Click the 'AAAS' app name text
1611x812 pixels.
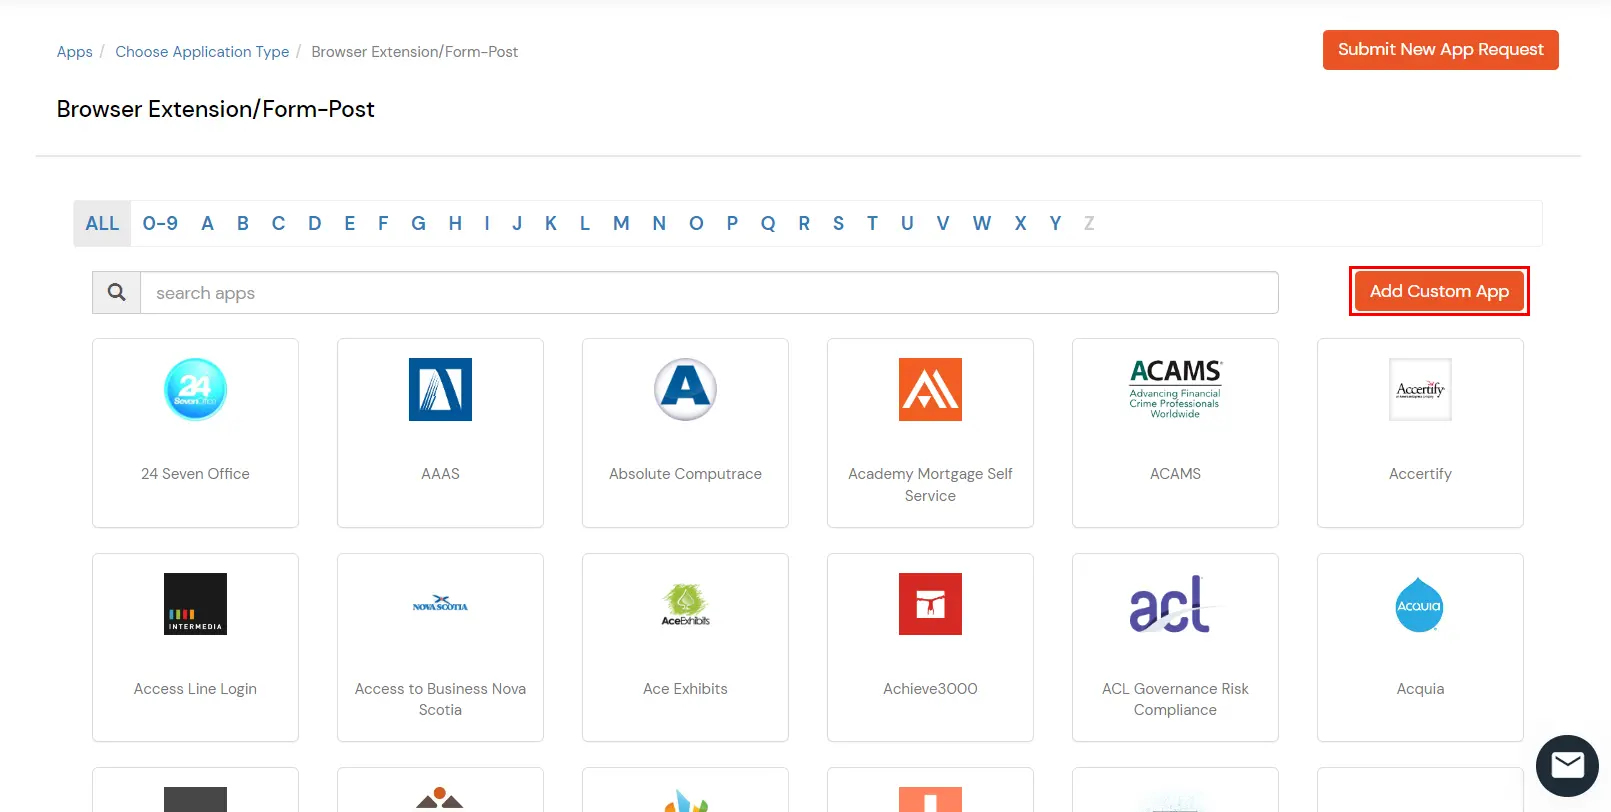440,474
